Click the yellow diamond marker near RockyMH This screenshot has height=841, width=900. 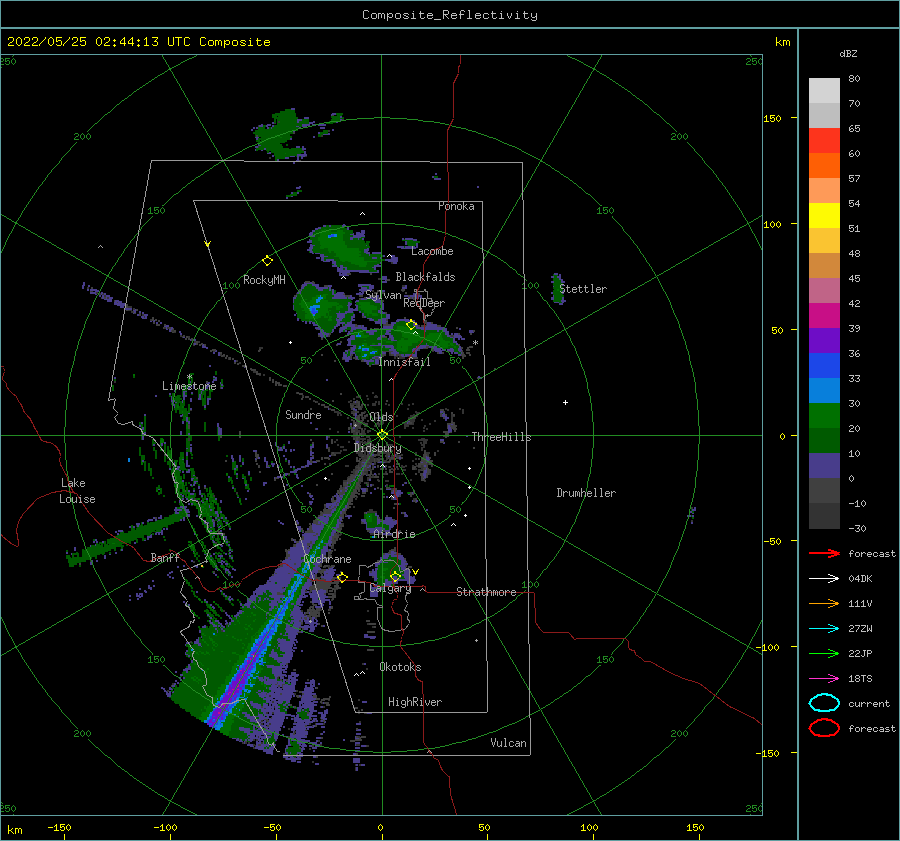(267, 261)
